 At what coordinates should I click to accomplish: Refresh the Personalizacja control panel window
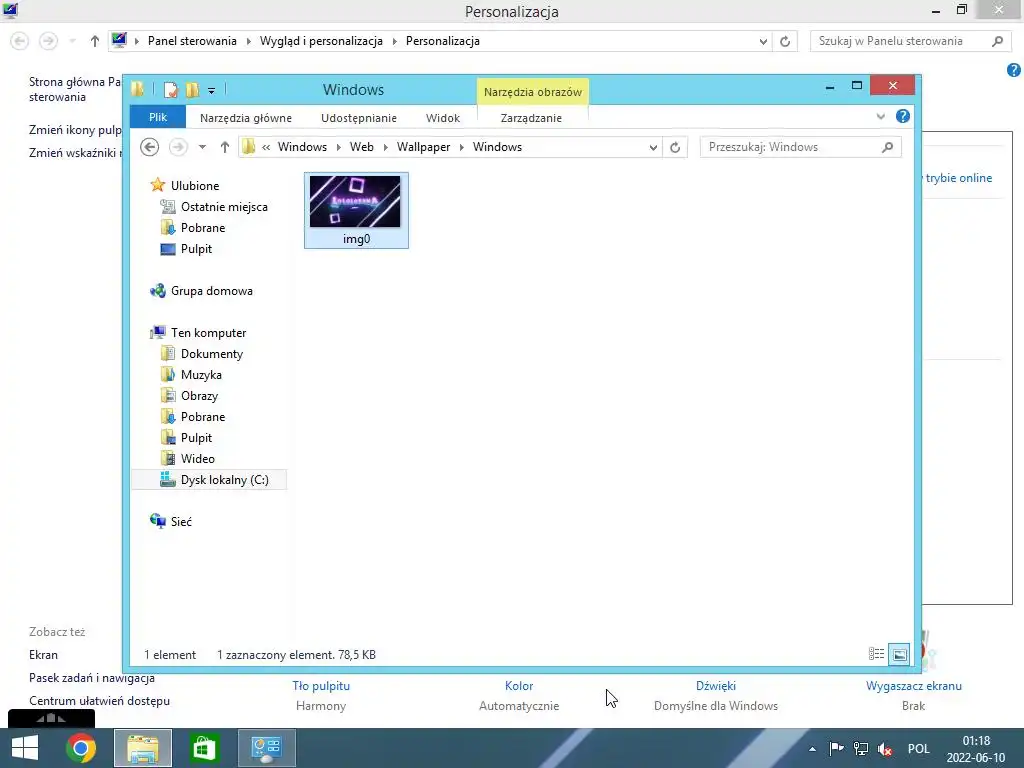point(785,41)
